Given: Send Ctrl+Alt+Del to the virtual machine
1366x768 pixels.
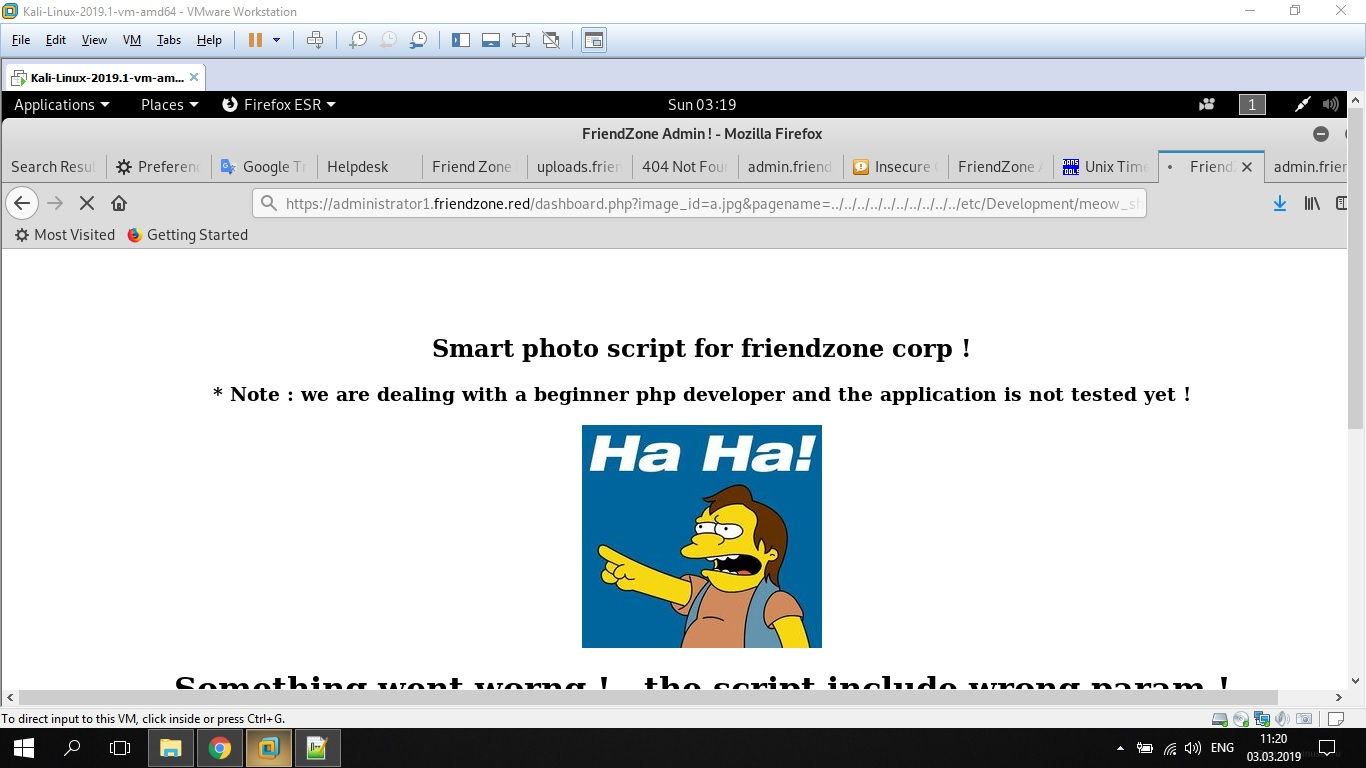Looking at the screenshot, I should click(315, 40).
